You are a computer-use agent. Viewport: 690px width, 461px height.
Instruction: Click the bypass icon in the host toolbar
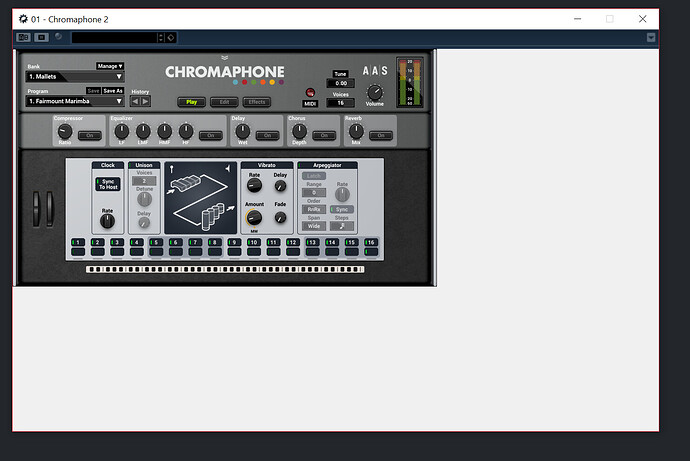pyautogui.click(x=41, y=37)
